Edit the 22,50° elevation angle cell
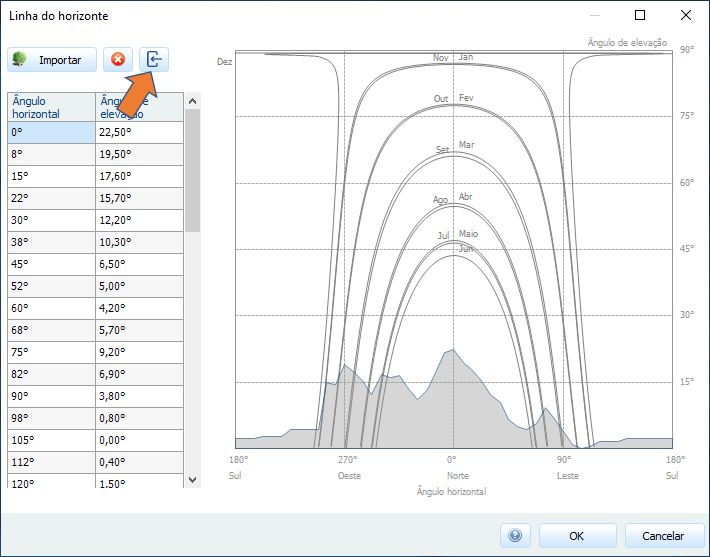The width and height of the screenshot is (710, 557). click(139, 132)
